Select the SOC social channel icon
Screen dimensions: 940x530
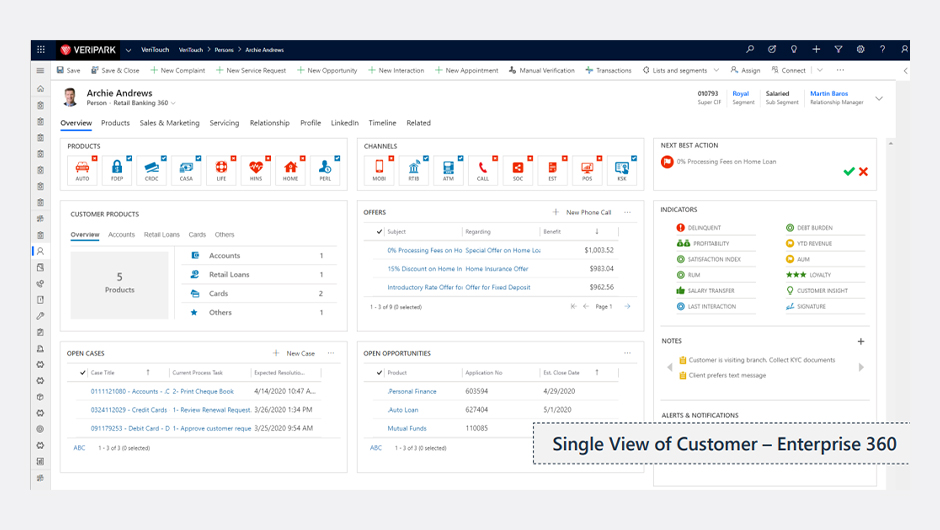[x=517, y=170]
